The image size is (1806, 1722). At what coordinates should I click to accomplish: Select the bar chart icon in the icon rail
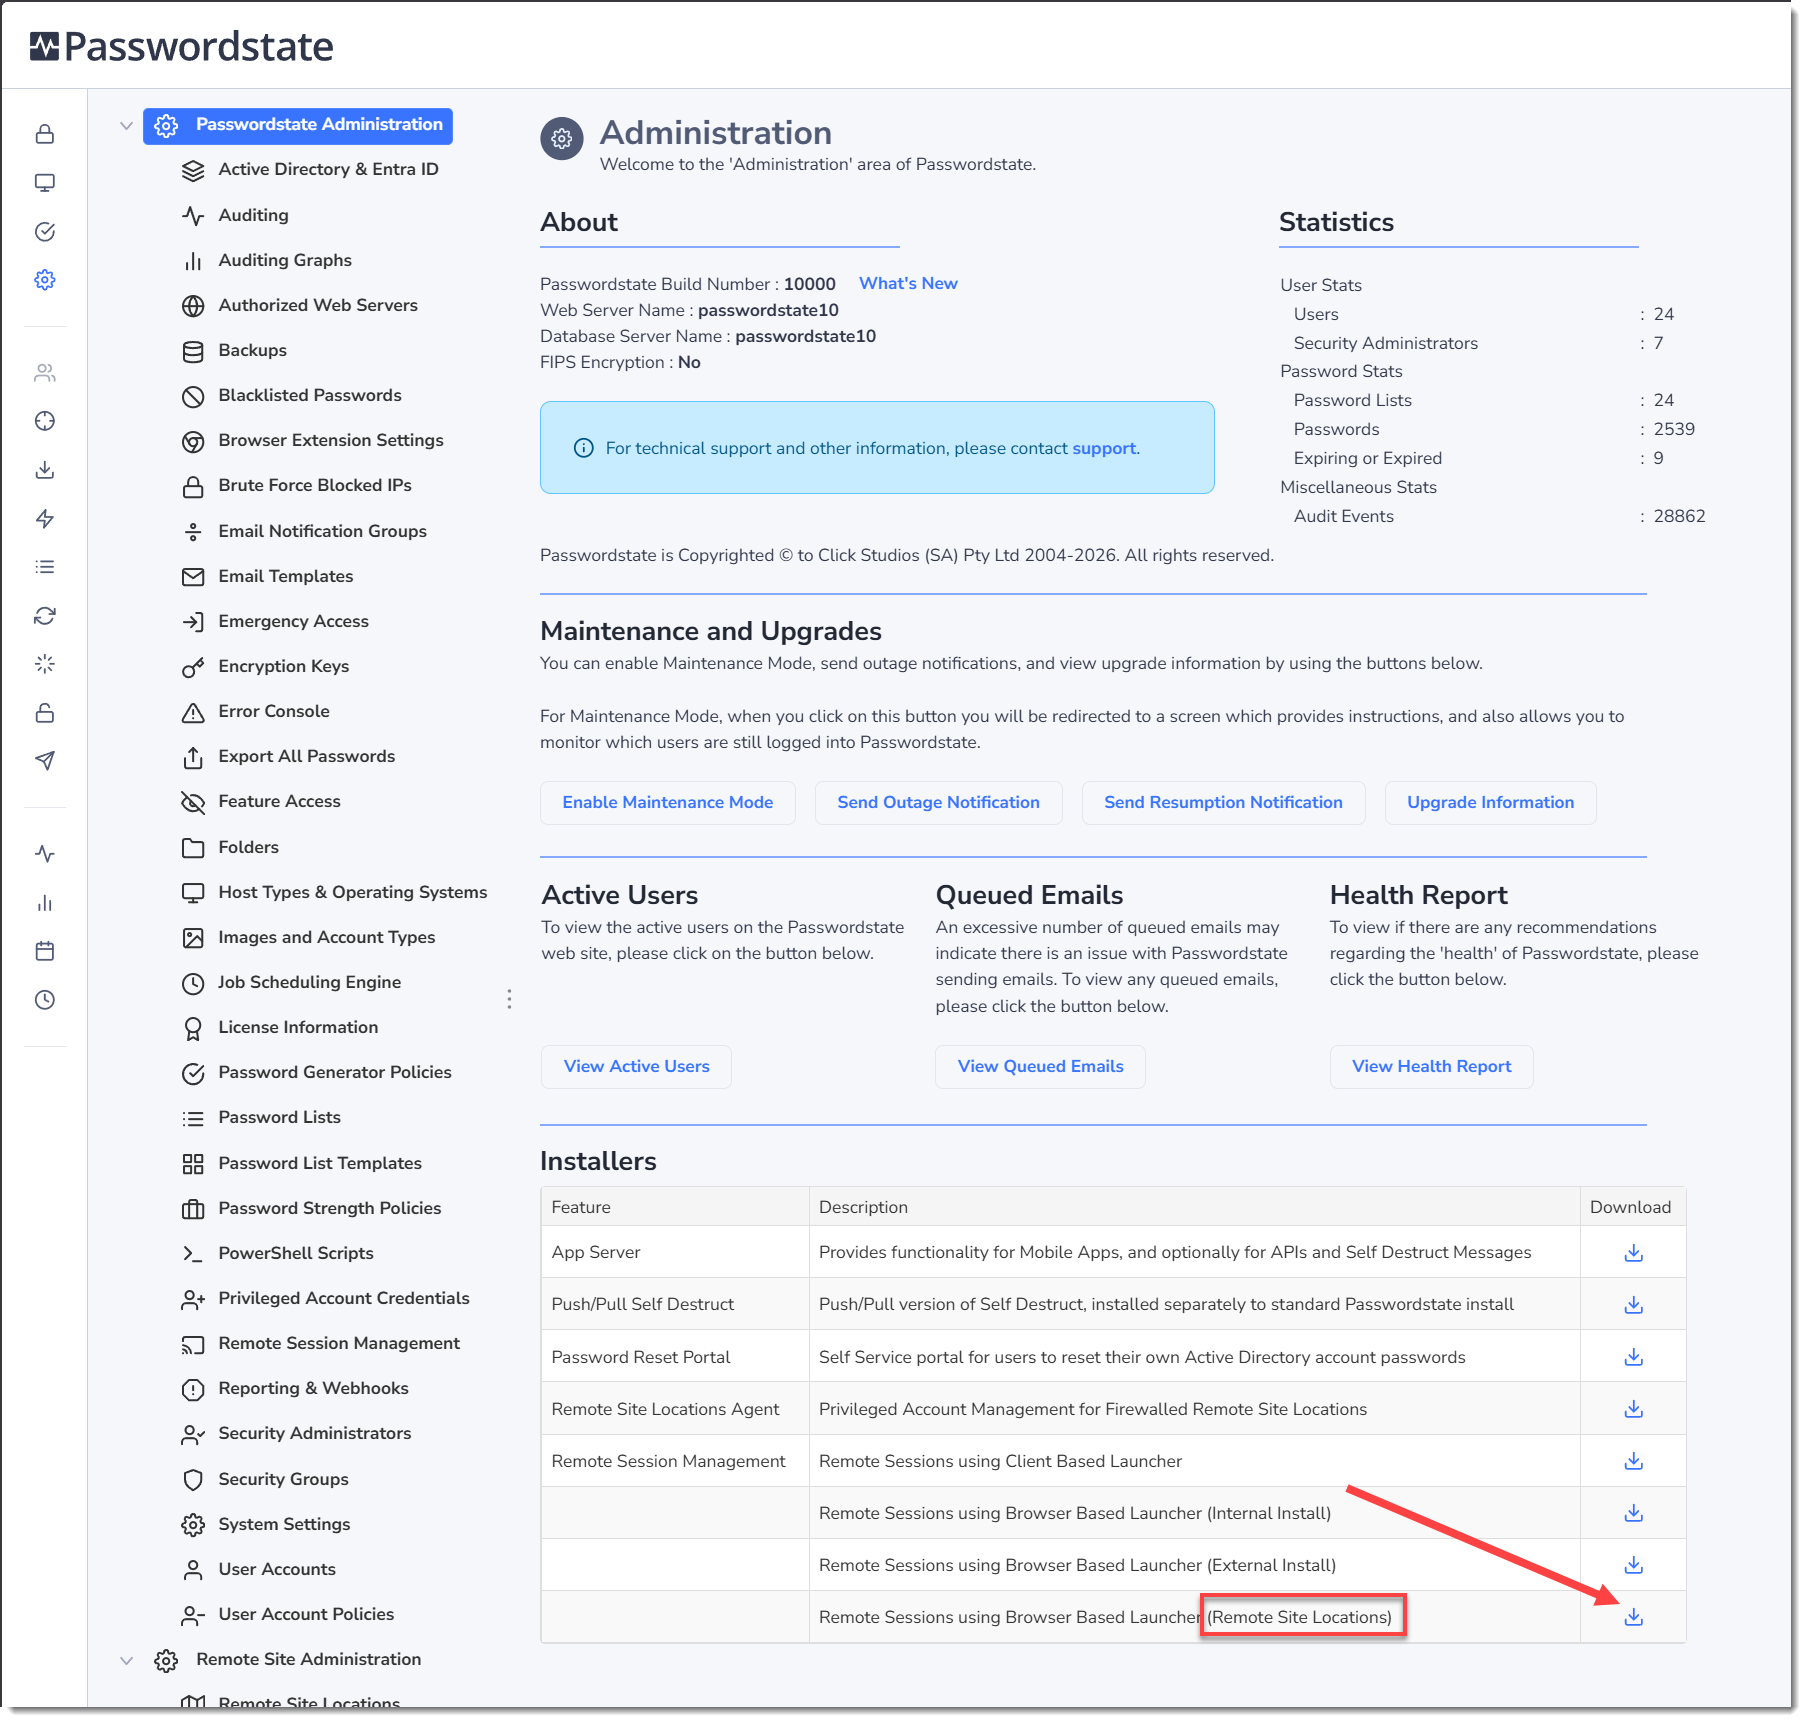pyautogui.click(x=45, y=903)
